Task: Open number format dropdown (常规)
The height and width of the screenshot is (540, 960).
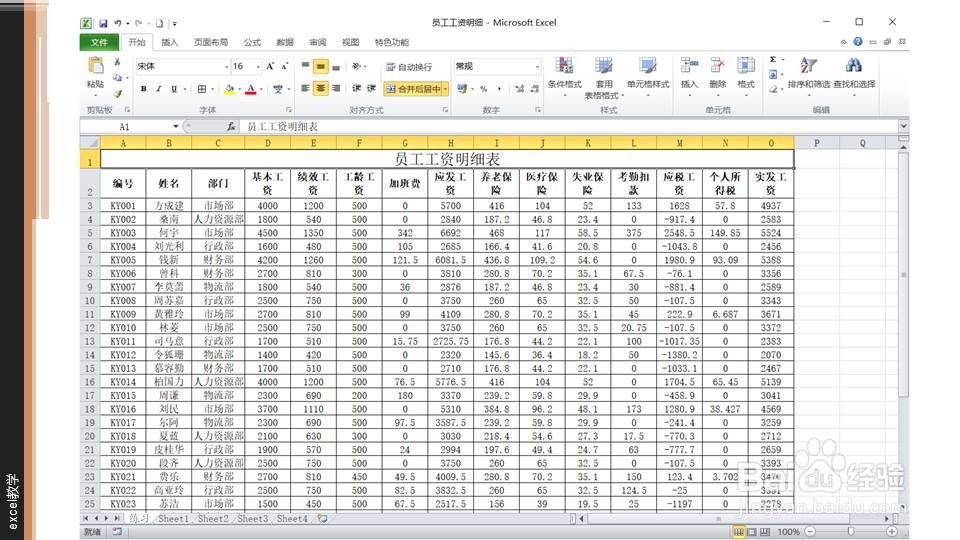Action: pos(538,66)
